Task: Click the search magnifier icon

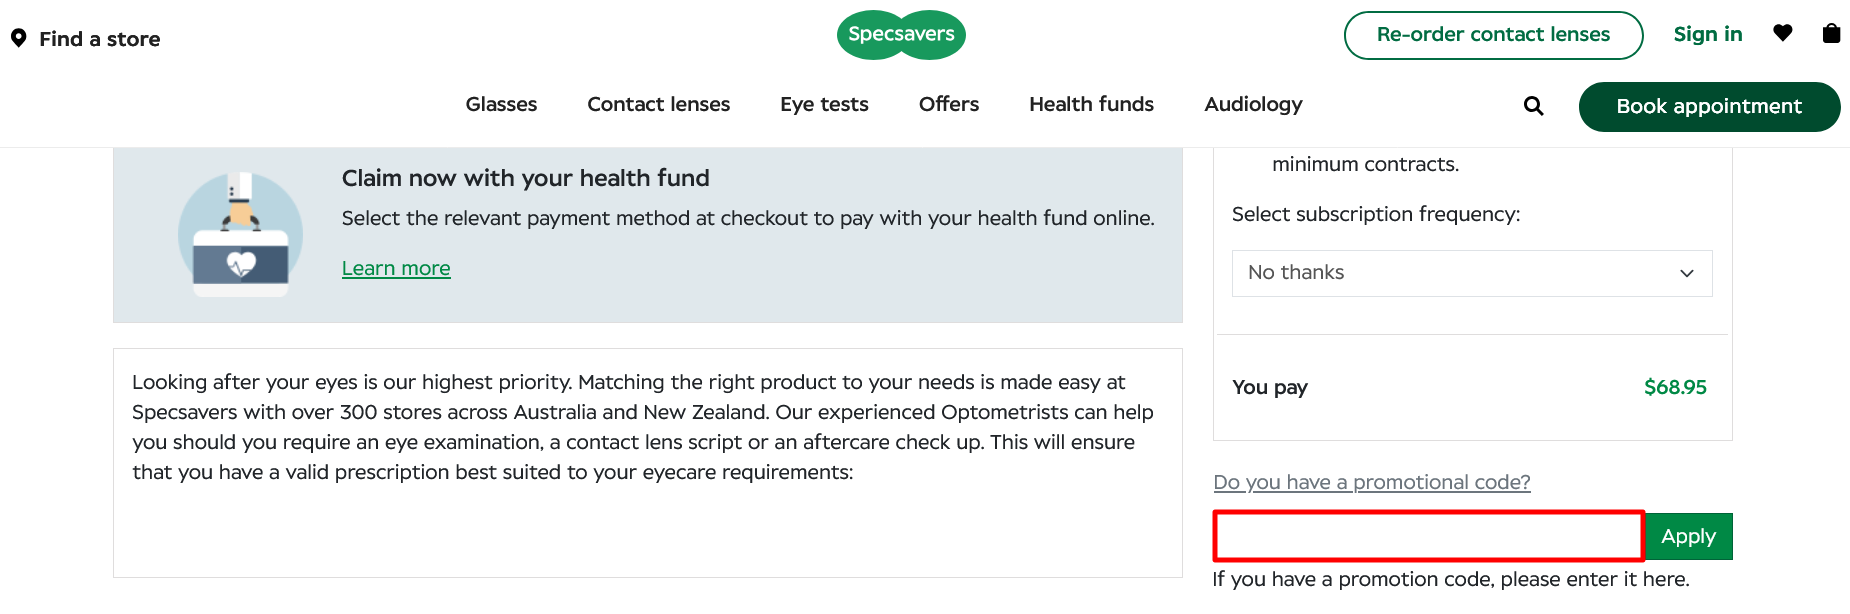Action: coord(1533,106)
